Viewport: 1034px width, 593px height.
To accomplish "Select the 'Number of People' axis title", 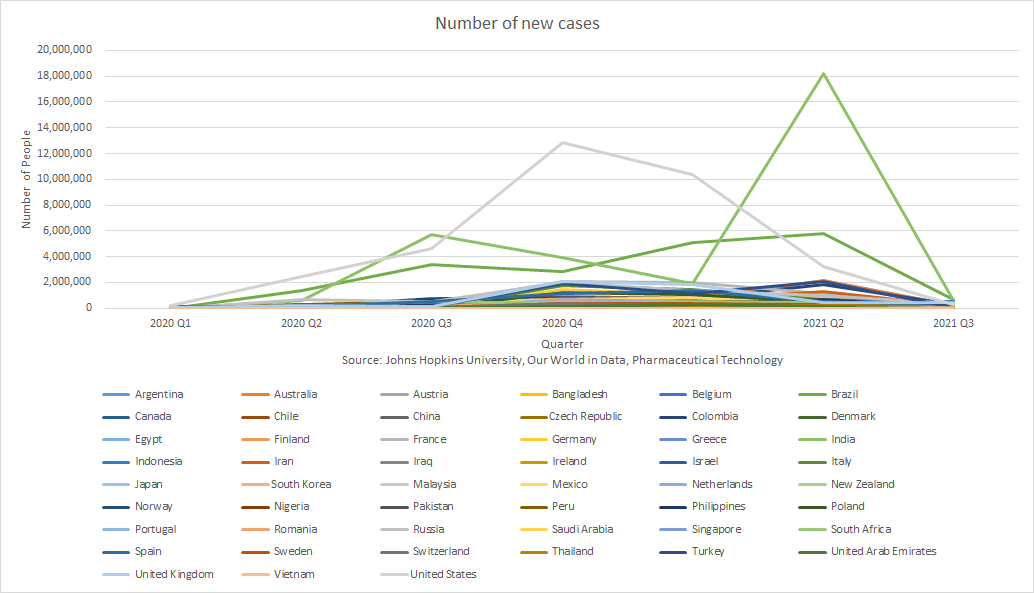I will point(28,178).
